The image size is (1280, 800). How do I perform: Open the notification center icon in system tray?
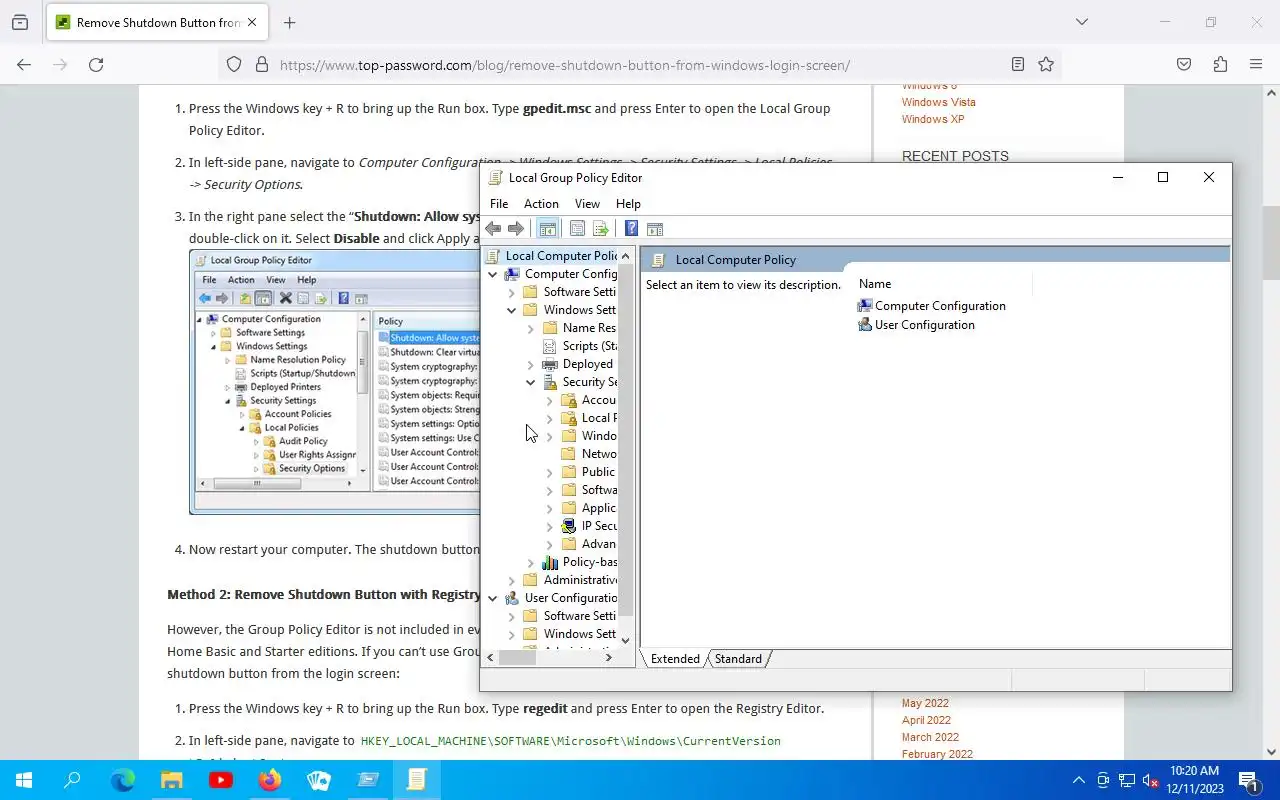tap(1248, 780)
